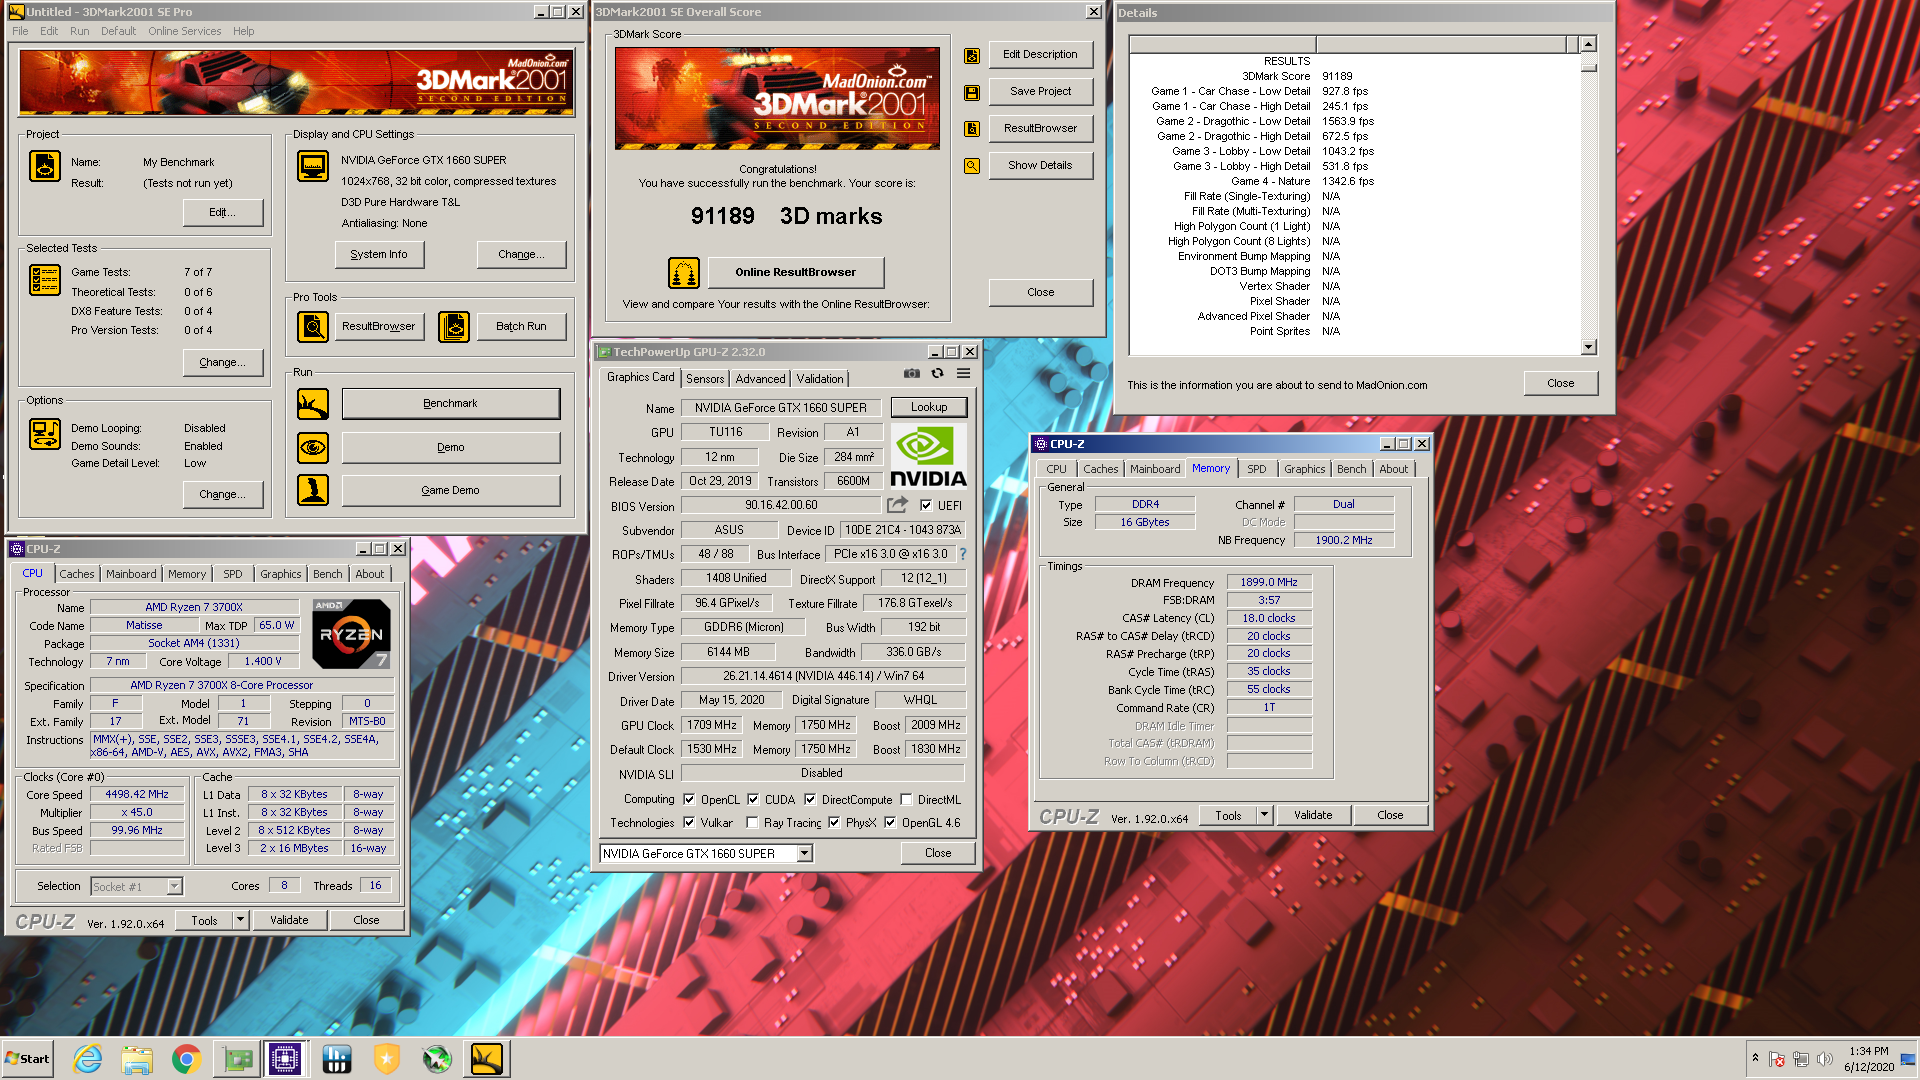Launch Google Chrome from the taskbar
This screenshot has height=1080, width=1920.
point(186,1059)
